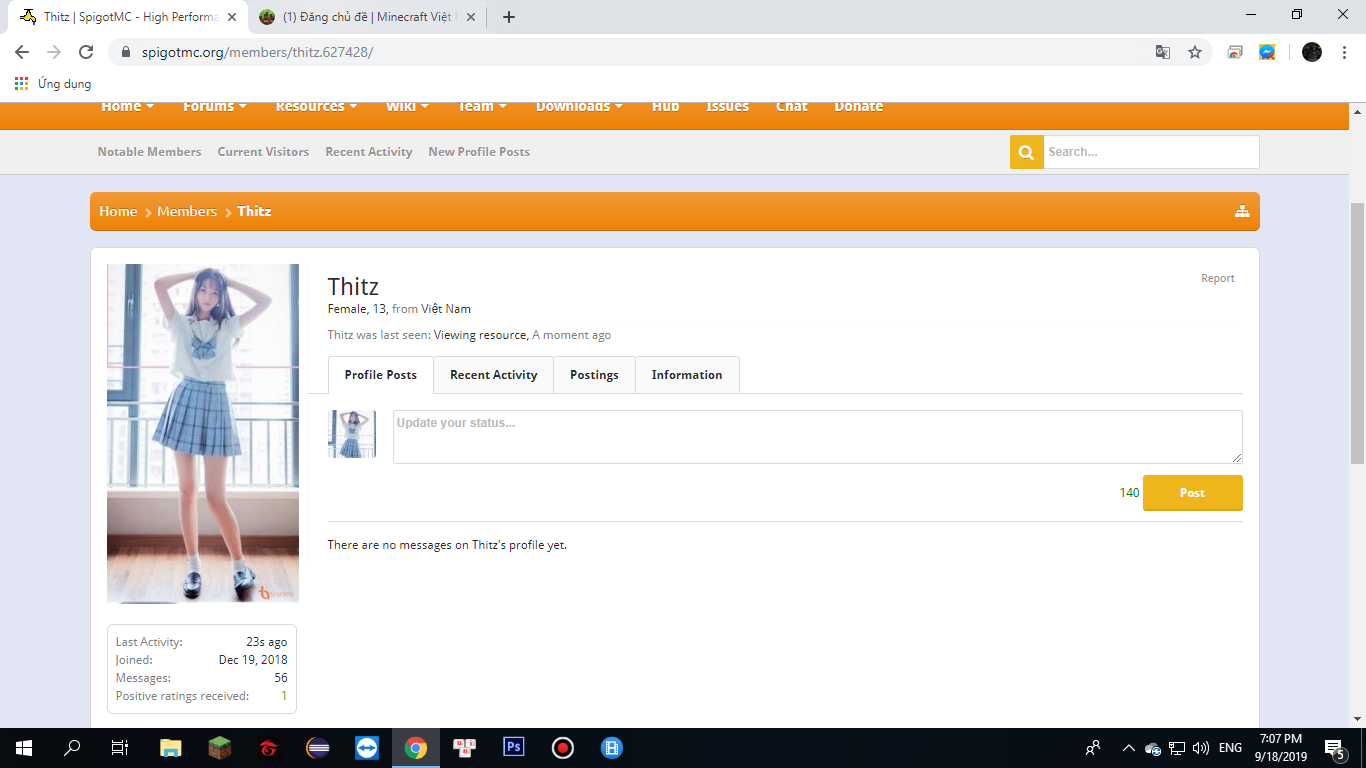Click the Việt Nam location link
Screen dimensions: 1366x768
click(x=446, y=309)
